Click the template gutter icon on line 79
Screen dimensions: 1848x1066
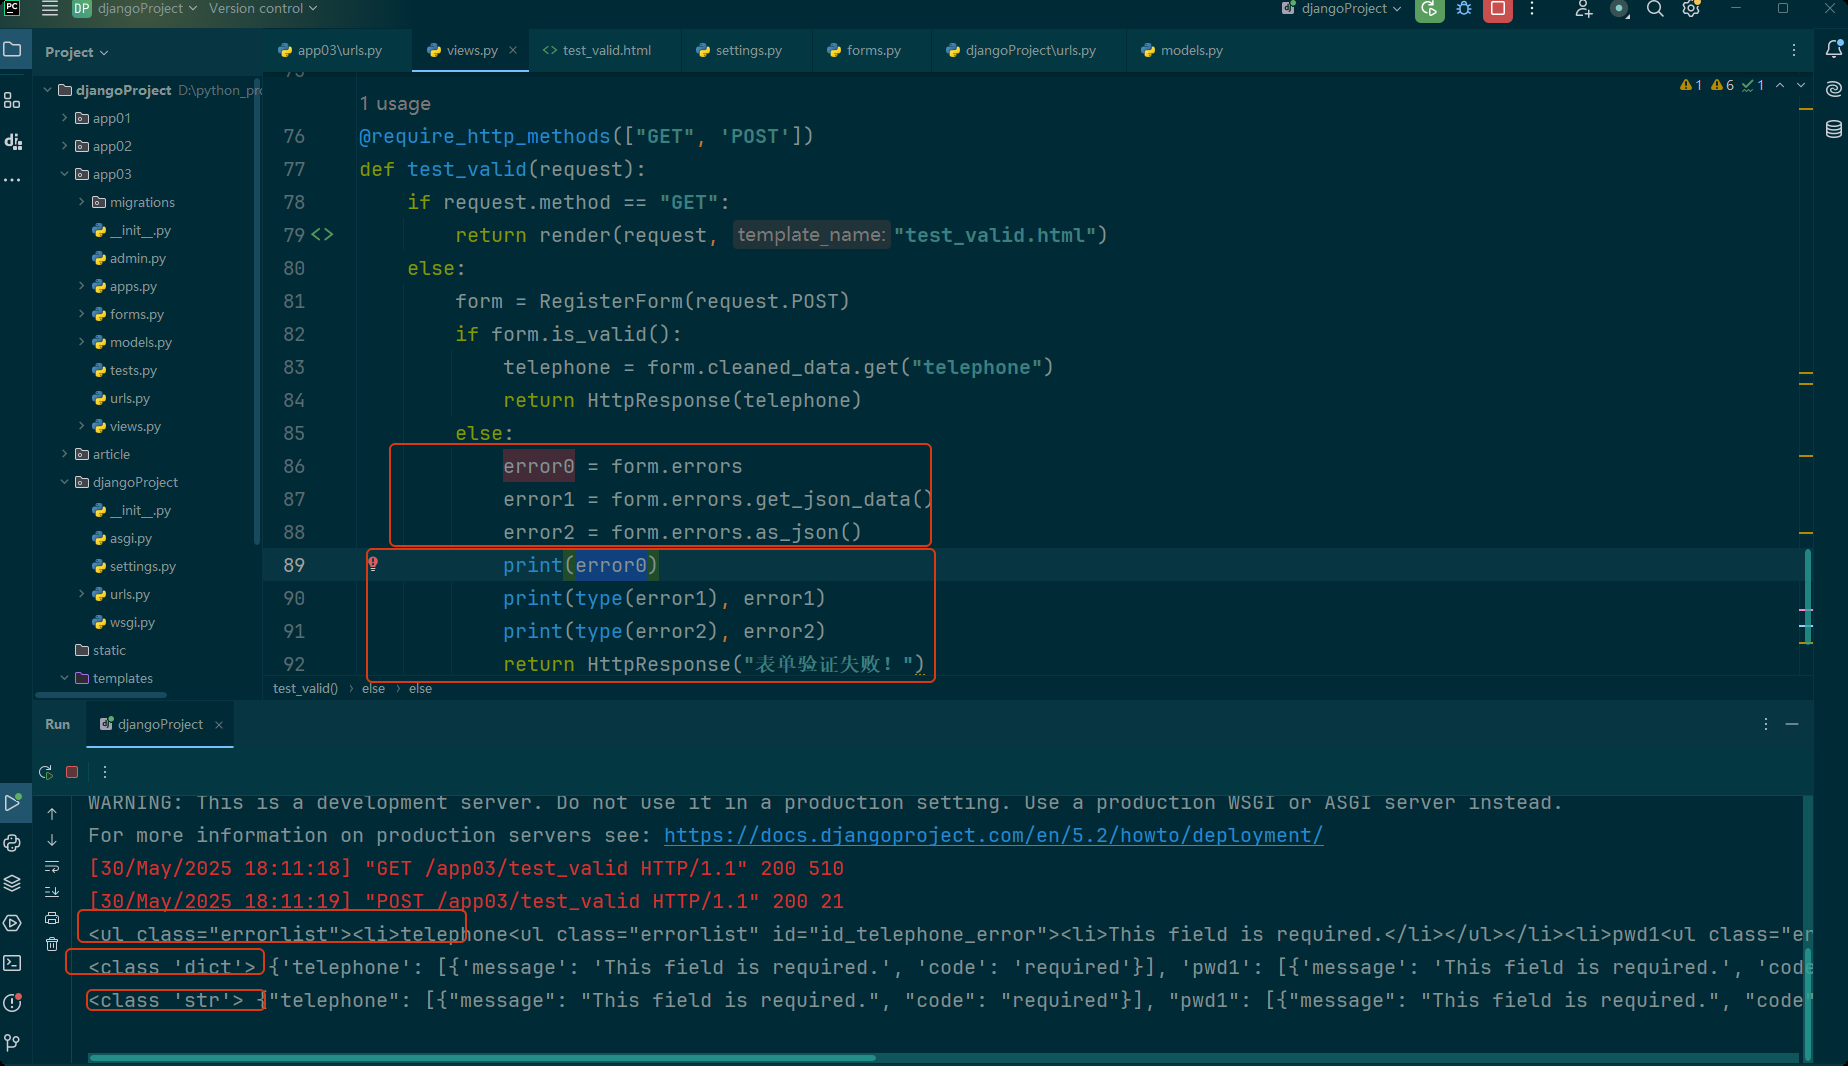322,235
